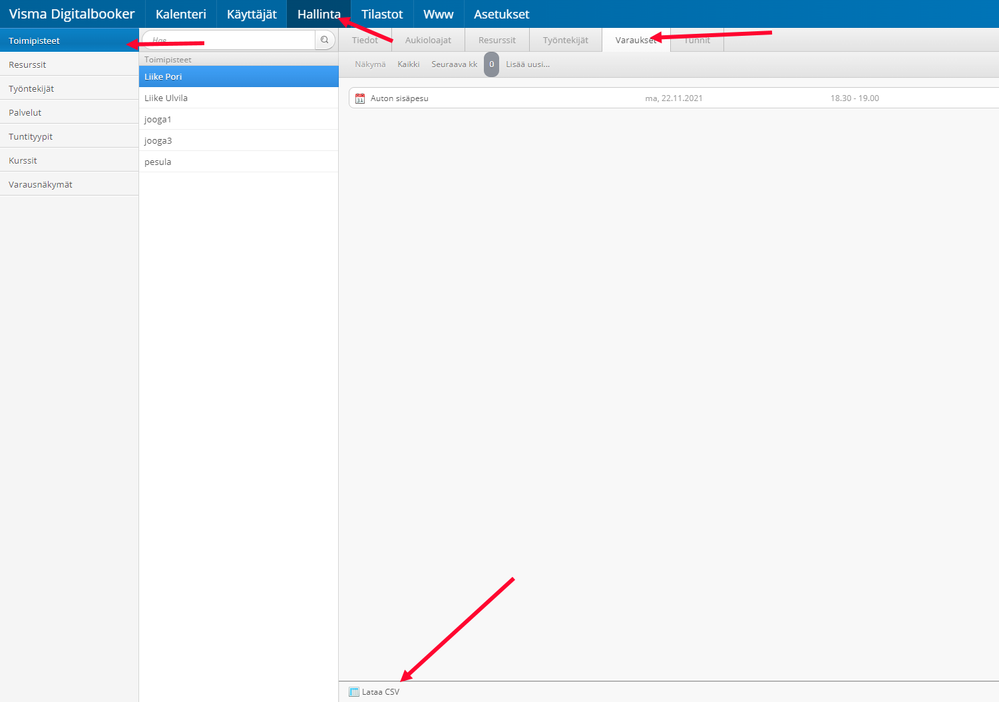Open the Käyttäjät menu
999x702 pixels.
click(x=252, y=14)
